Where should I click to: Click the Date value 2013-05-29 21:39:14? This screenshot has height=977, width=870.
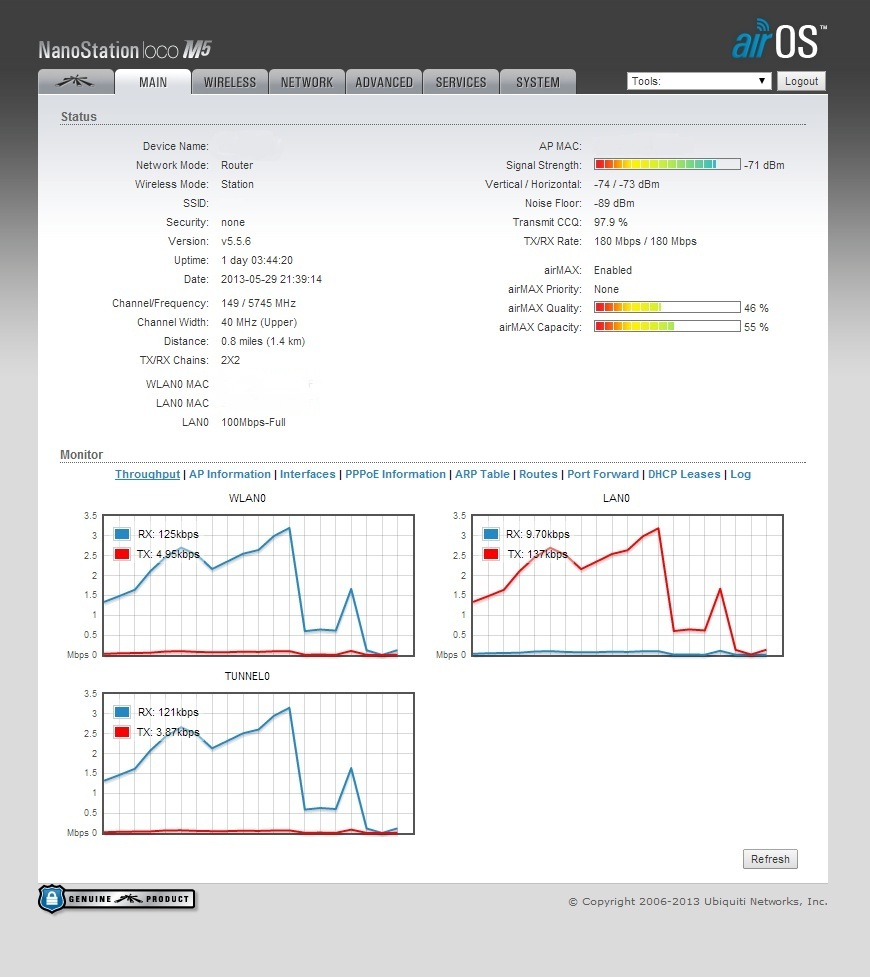(272, 279)
